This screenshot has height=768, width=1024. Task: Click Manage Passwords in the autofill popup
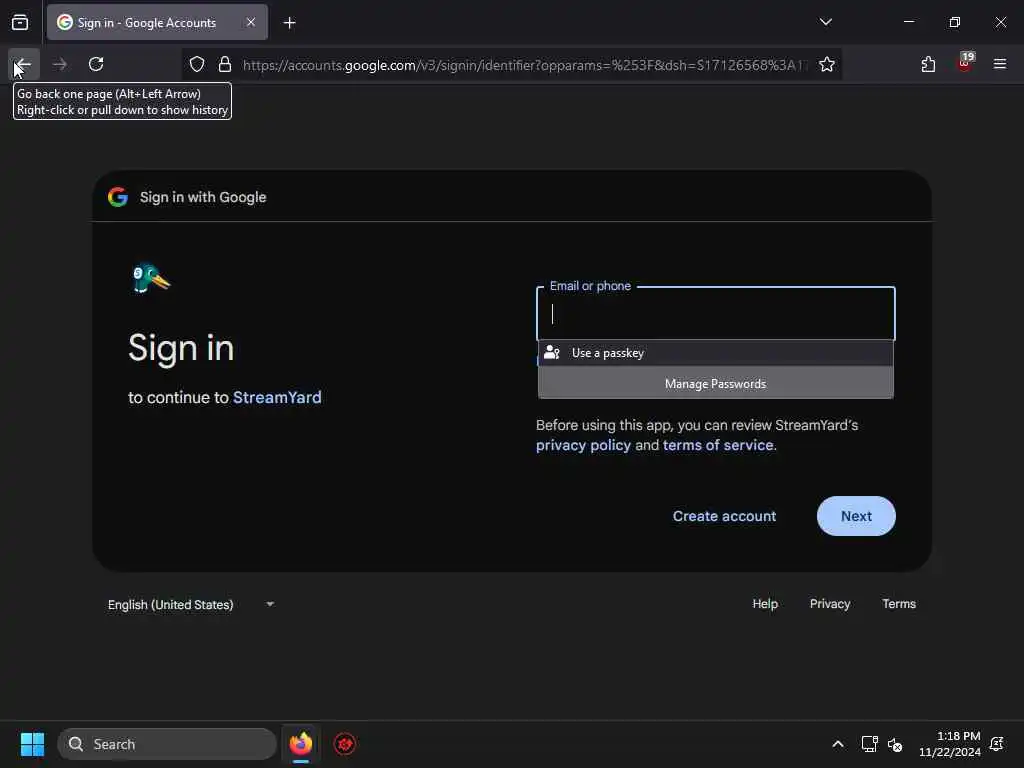pyautogui.click(x=716, y=383)
